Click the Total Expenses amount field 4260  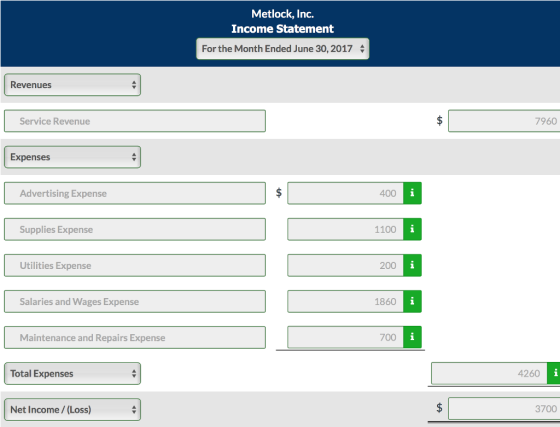point(489,373)
